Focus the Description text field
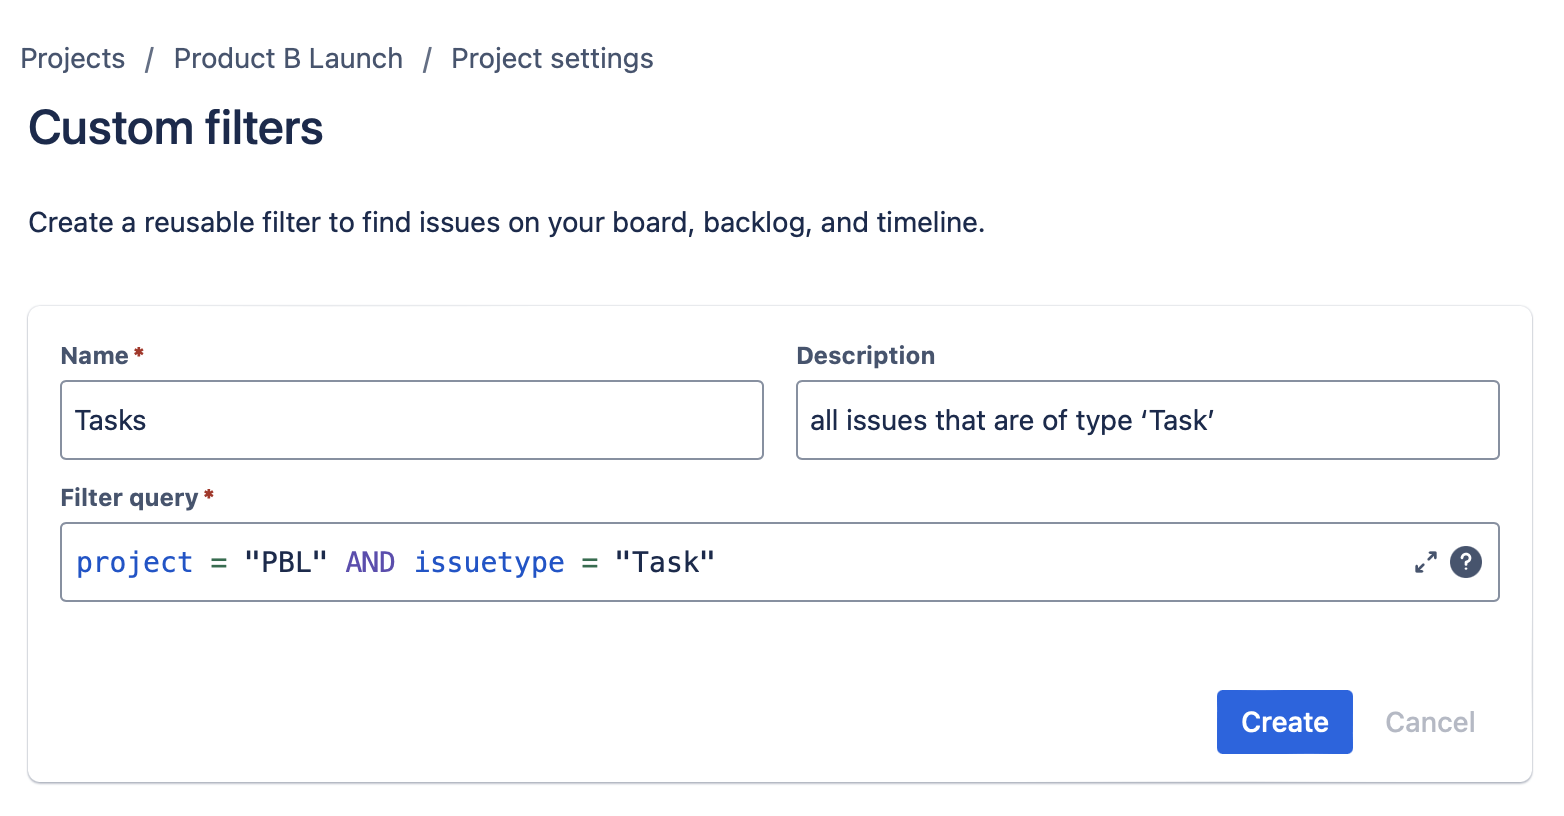The image size is (1564, 816). [1147, 420]
